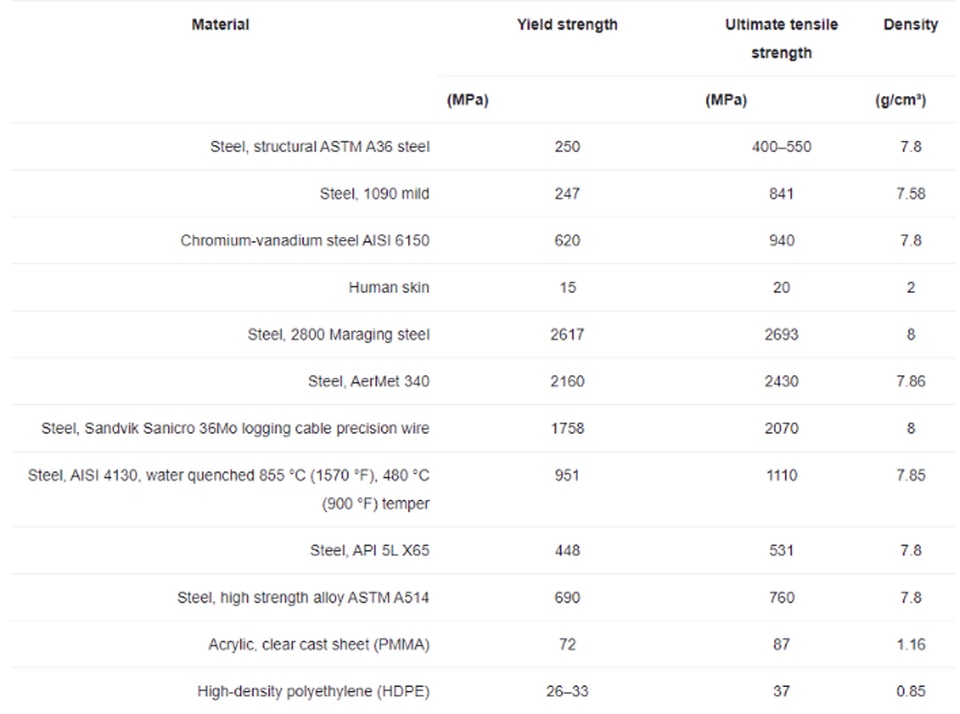Click the g/cm³ unit label
Image resolution: width=960 pixels, height=714 pixels.
[901, 100]
